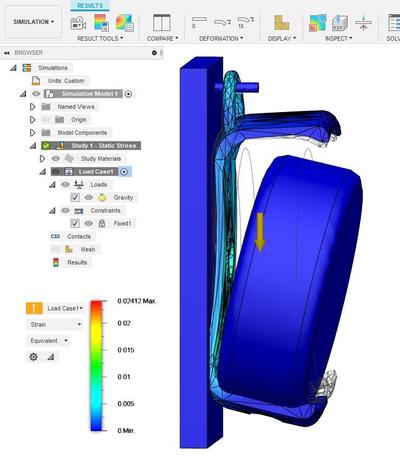Click the orange warning icon in legend
Viewport: 400px width, 463px height.
click(34, 308)
